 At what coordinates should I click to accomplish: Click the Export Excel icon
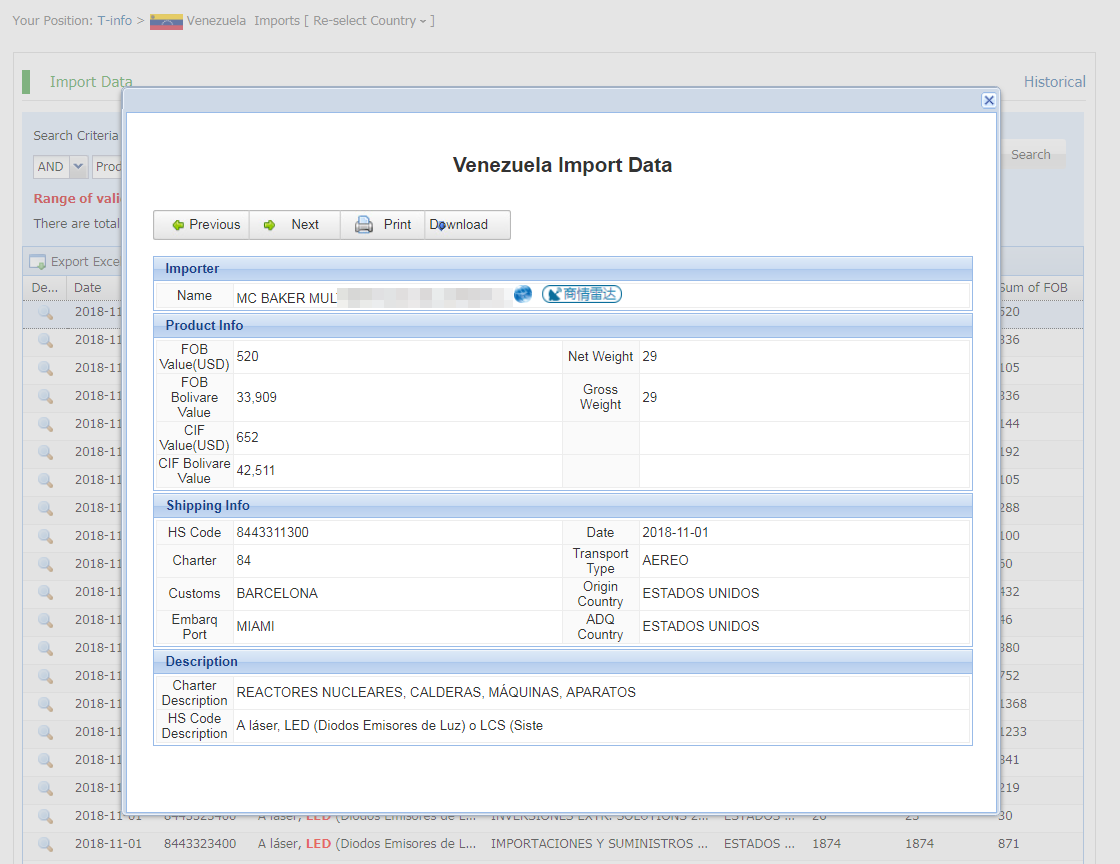[x=38, y=262]
